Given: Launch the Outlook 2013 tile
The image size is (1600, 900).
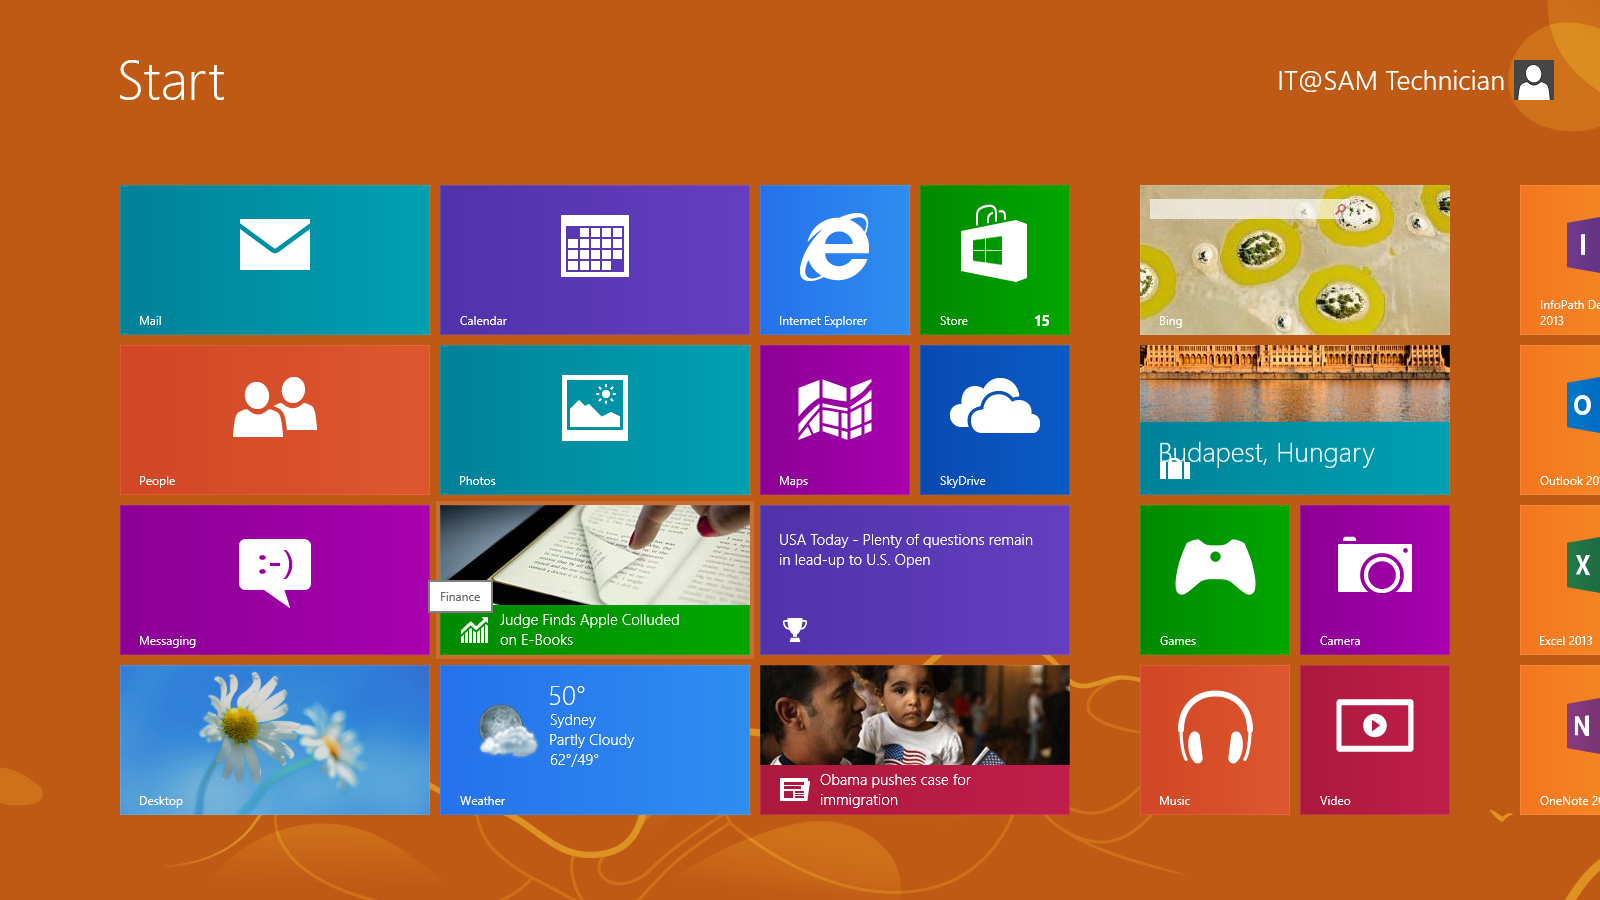Looking at the screenshot, I should coord(1560,420).
